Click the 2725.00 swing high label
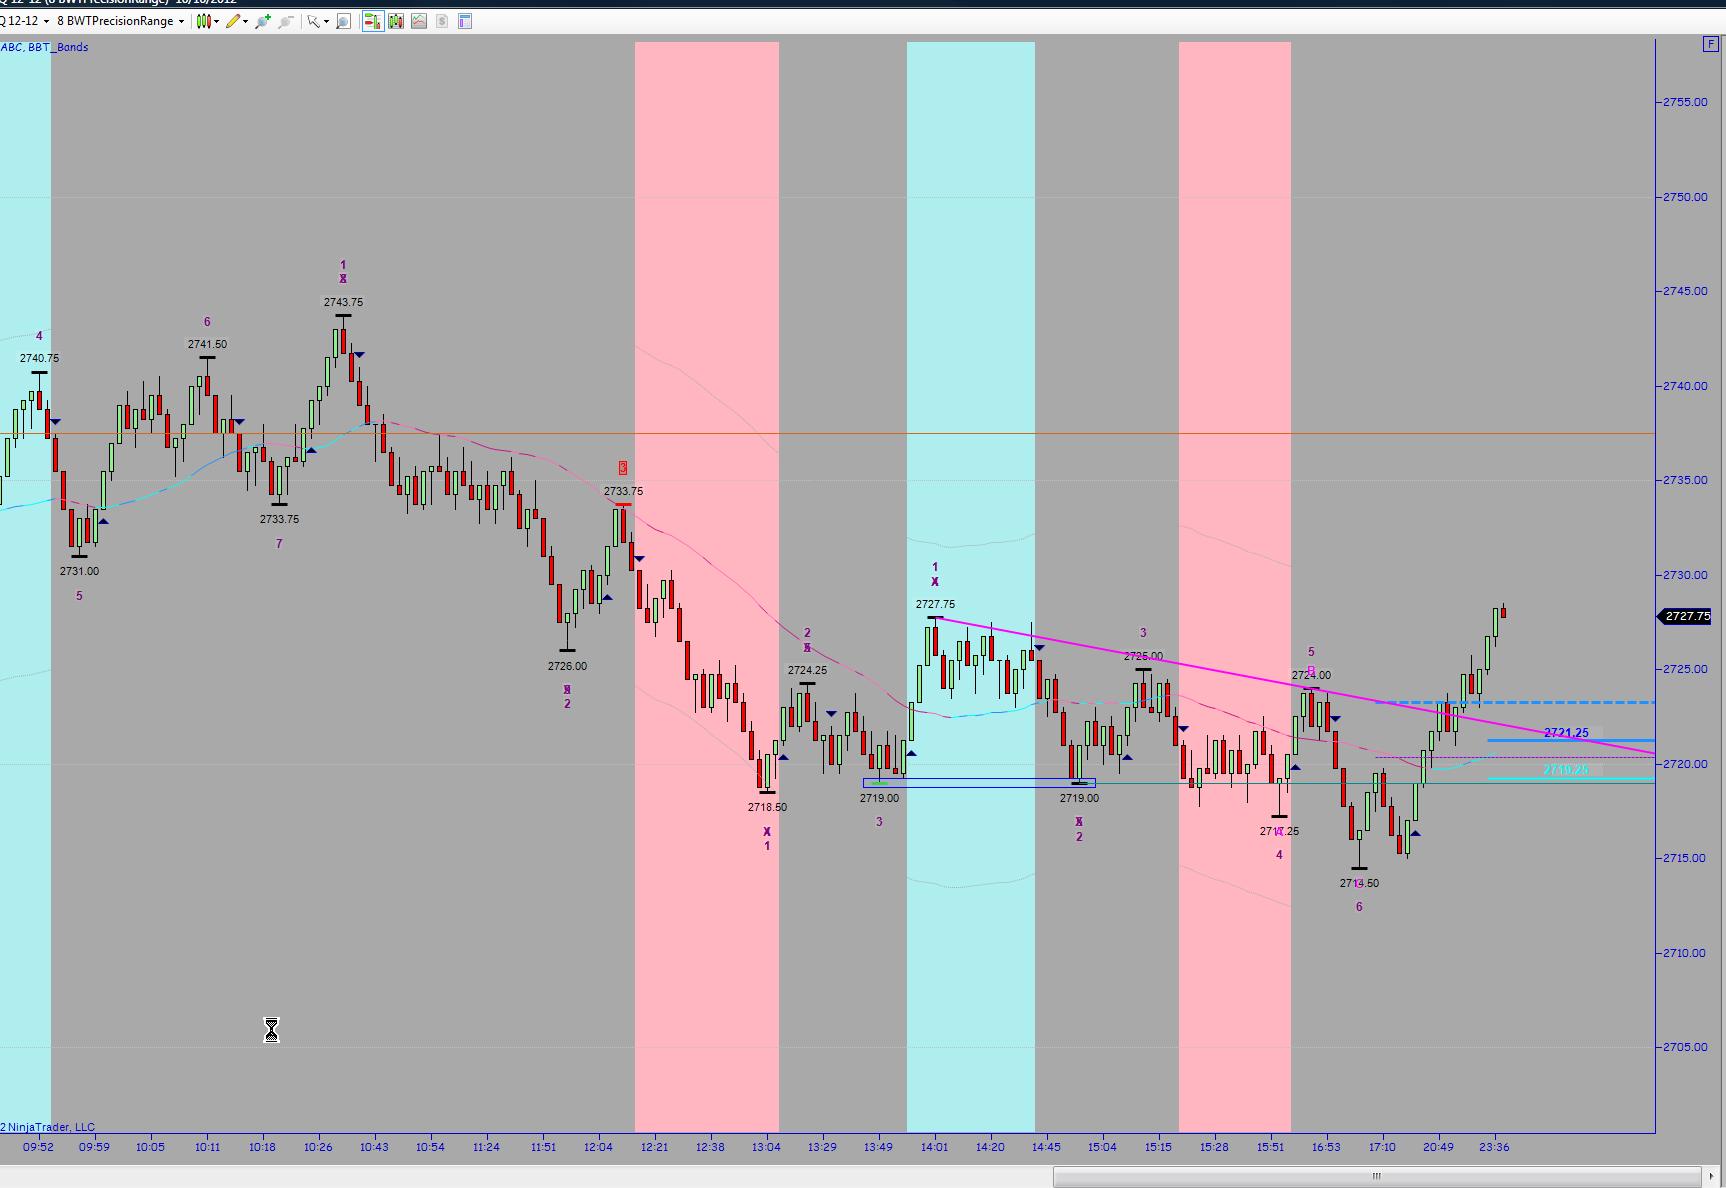Image resolution: width=1726 pixels, height=1188 pixels. [1143, 657]
